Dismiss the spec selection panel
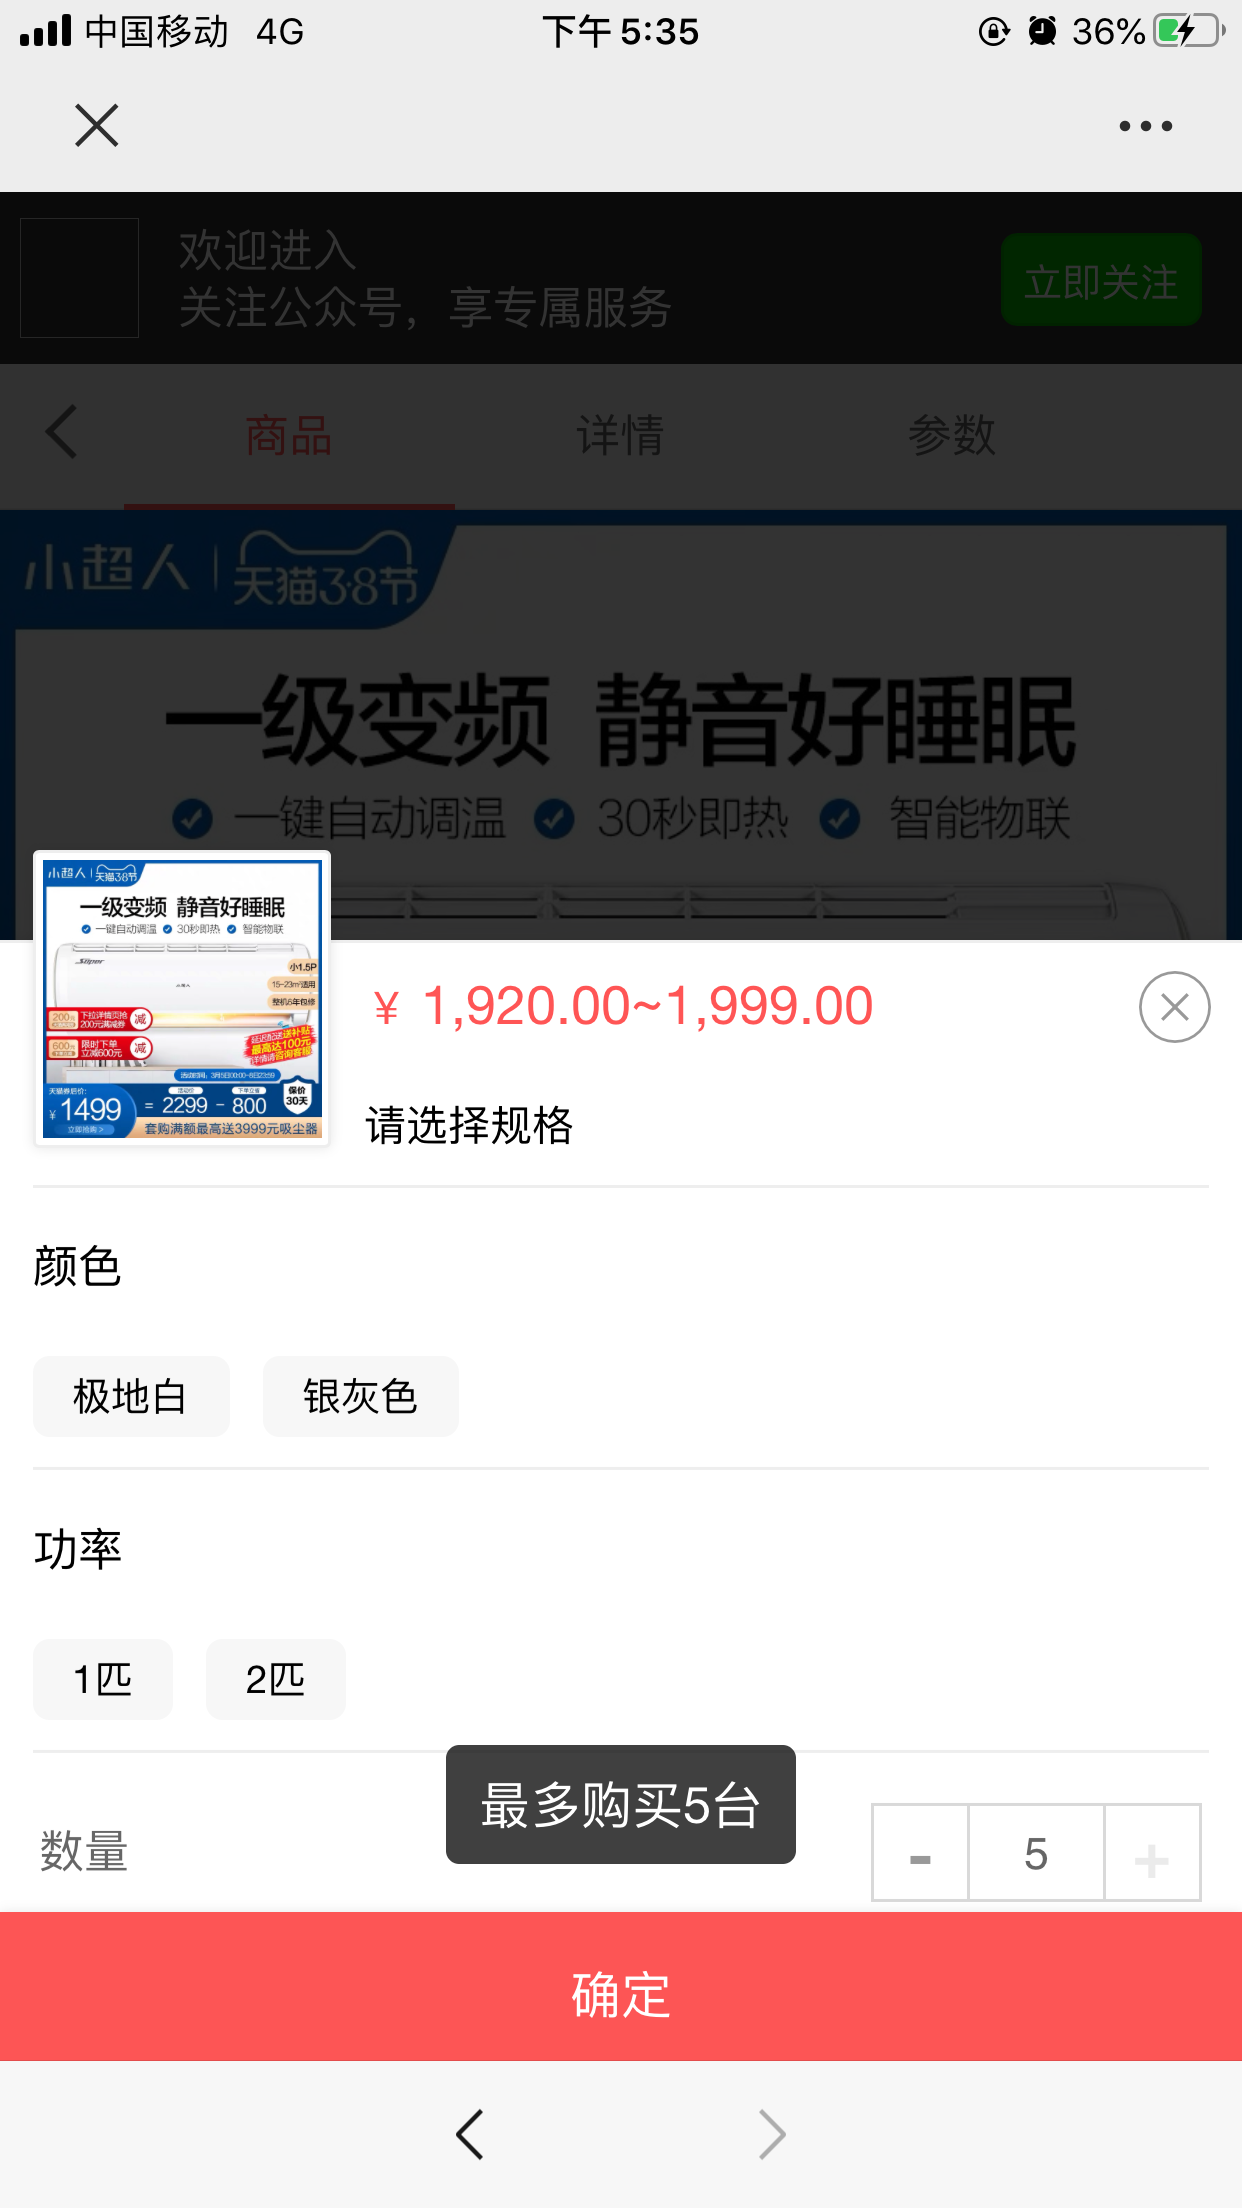 click(1174, 1007)
